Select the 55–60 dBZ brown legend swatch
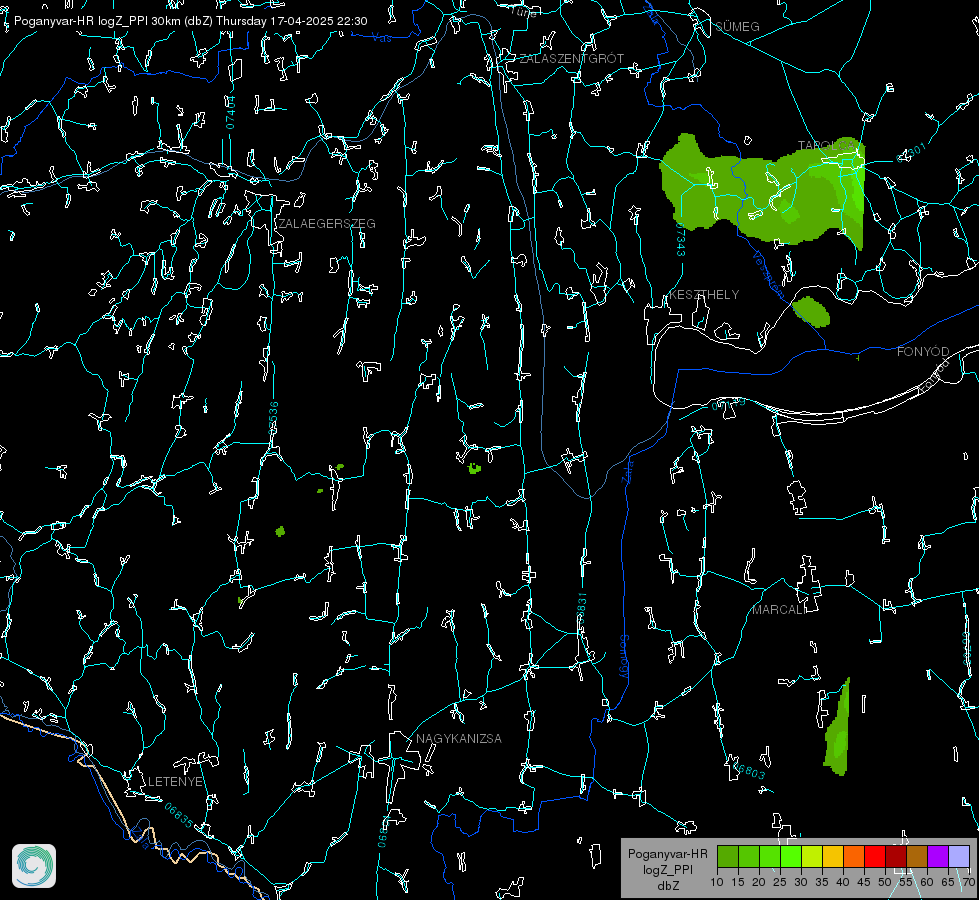 pyautogui.click(x=917, y=856)
